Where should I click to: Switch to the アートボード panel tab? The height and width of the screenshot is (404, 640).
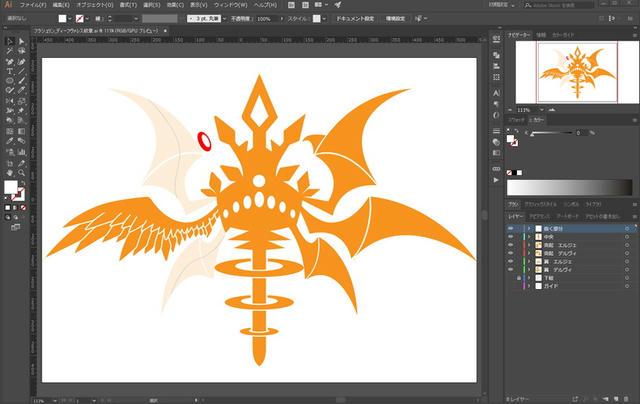(567, 216)
